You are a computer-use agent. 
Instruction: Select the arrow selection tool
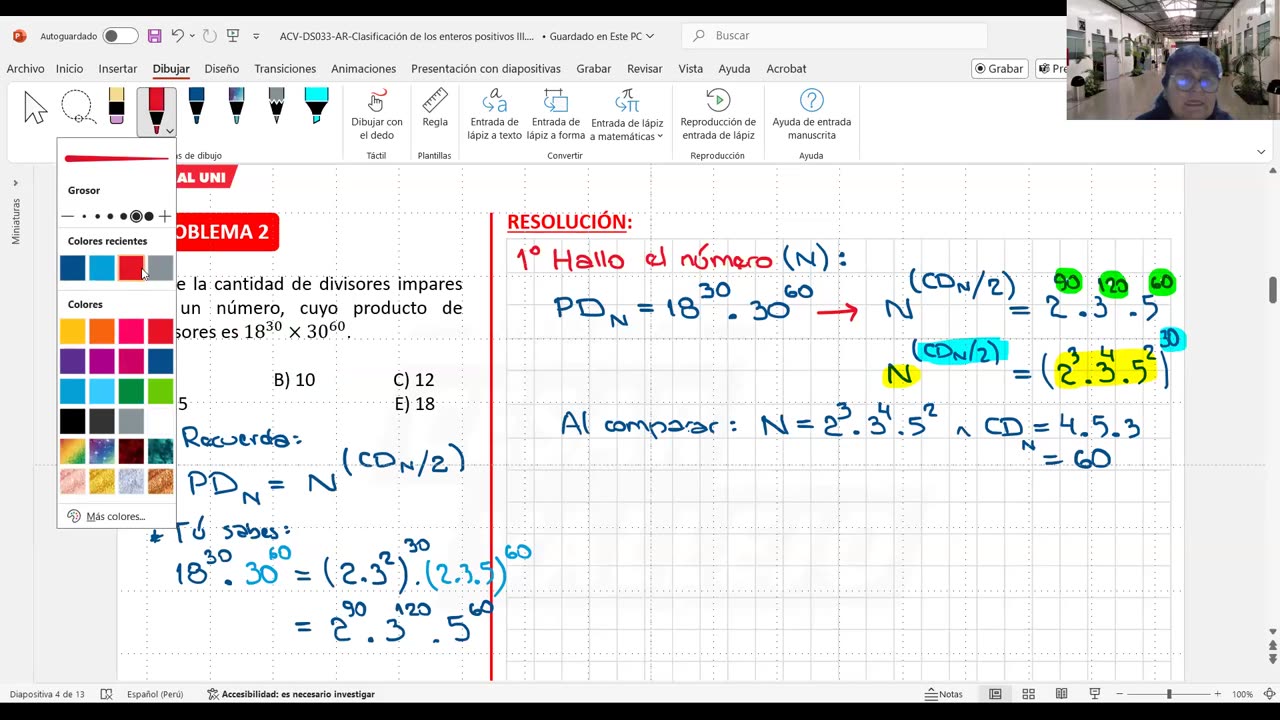click(36, 108)
